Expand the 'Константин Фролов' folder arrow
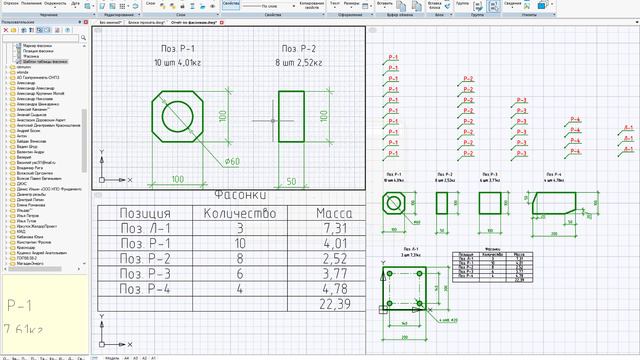The image size is (640, 360). pos(6,242)
